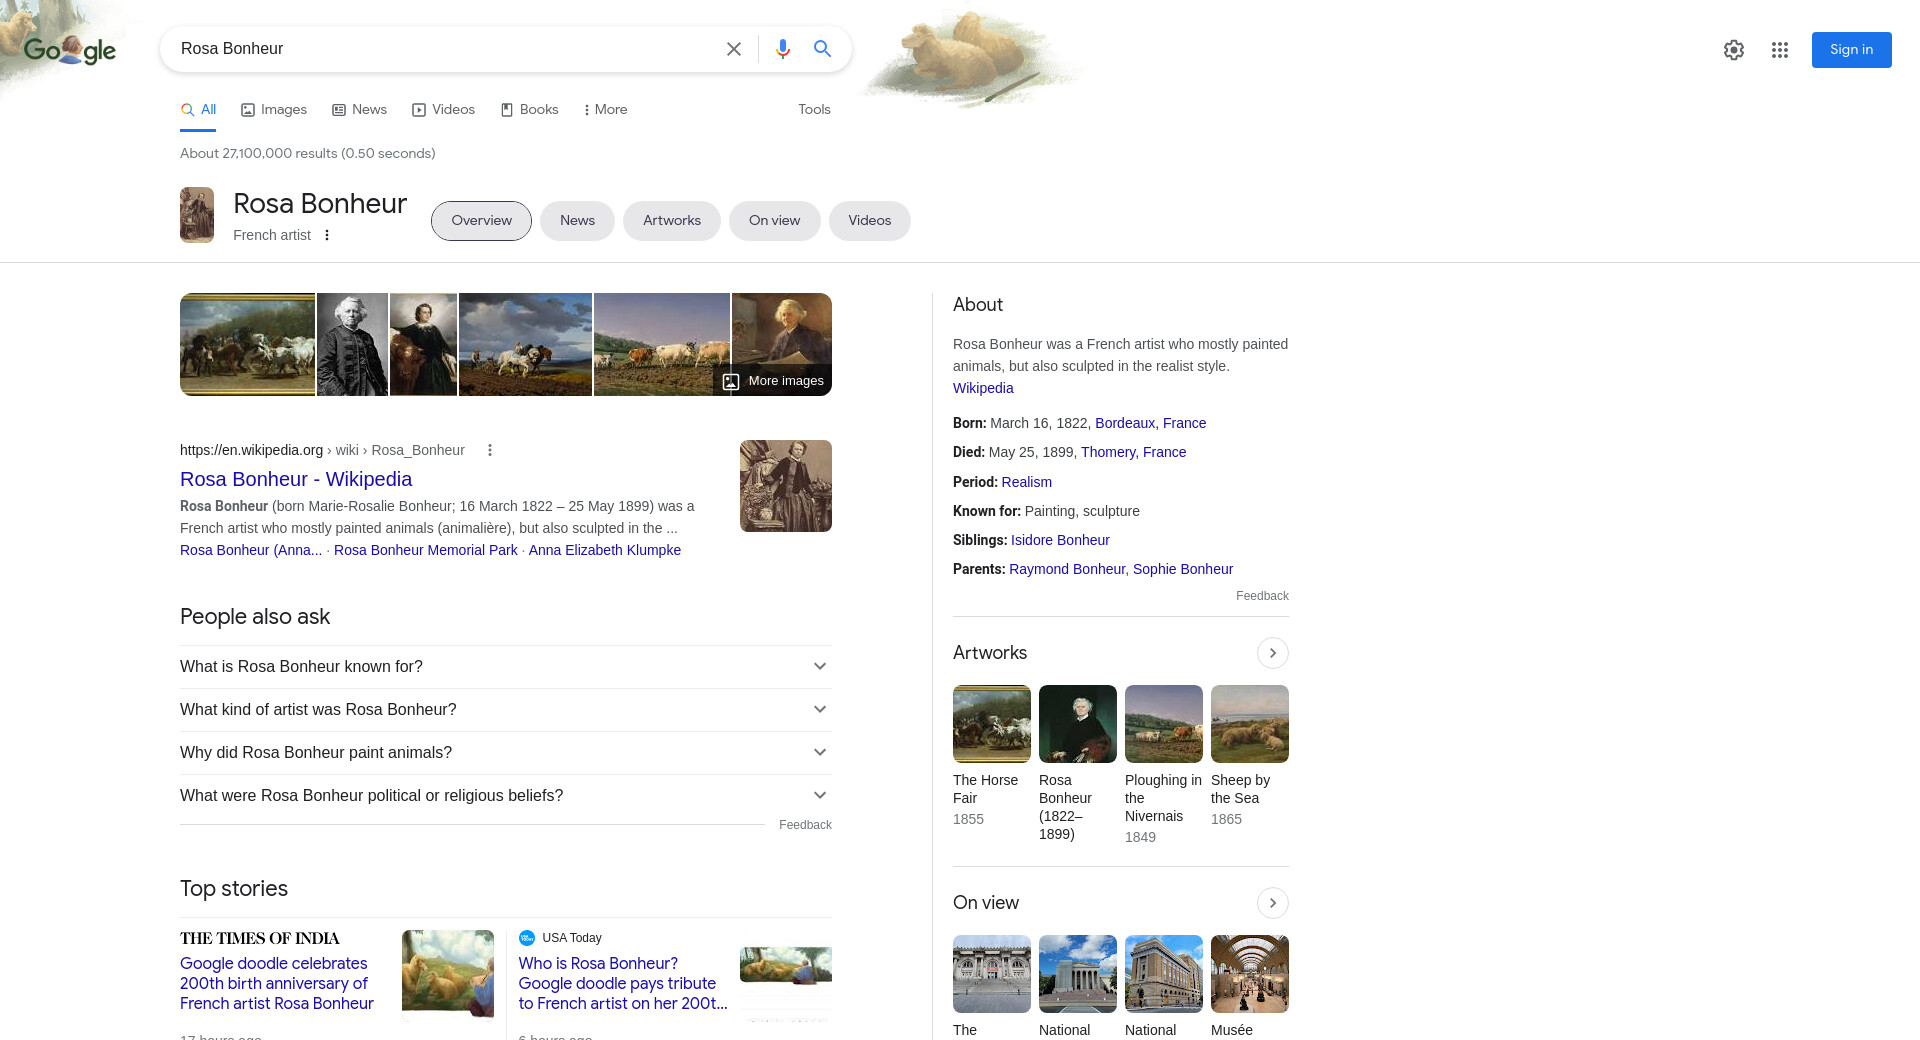
Task: Click the Google doodle logo
Action: pyautogui.click(x=70, y=49)
